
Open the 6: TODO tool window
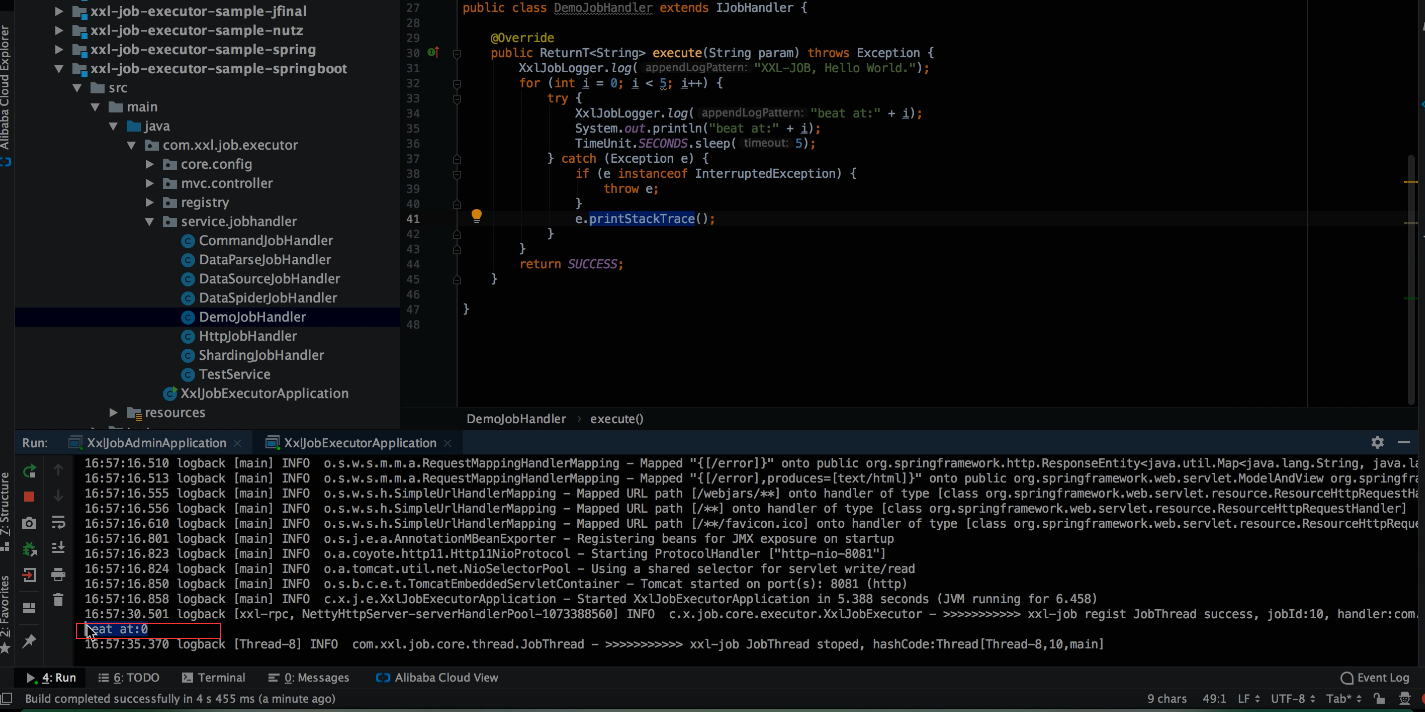(x=127, y=677)
